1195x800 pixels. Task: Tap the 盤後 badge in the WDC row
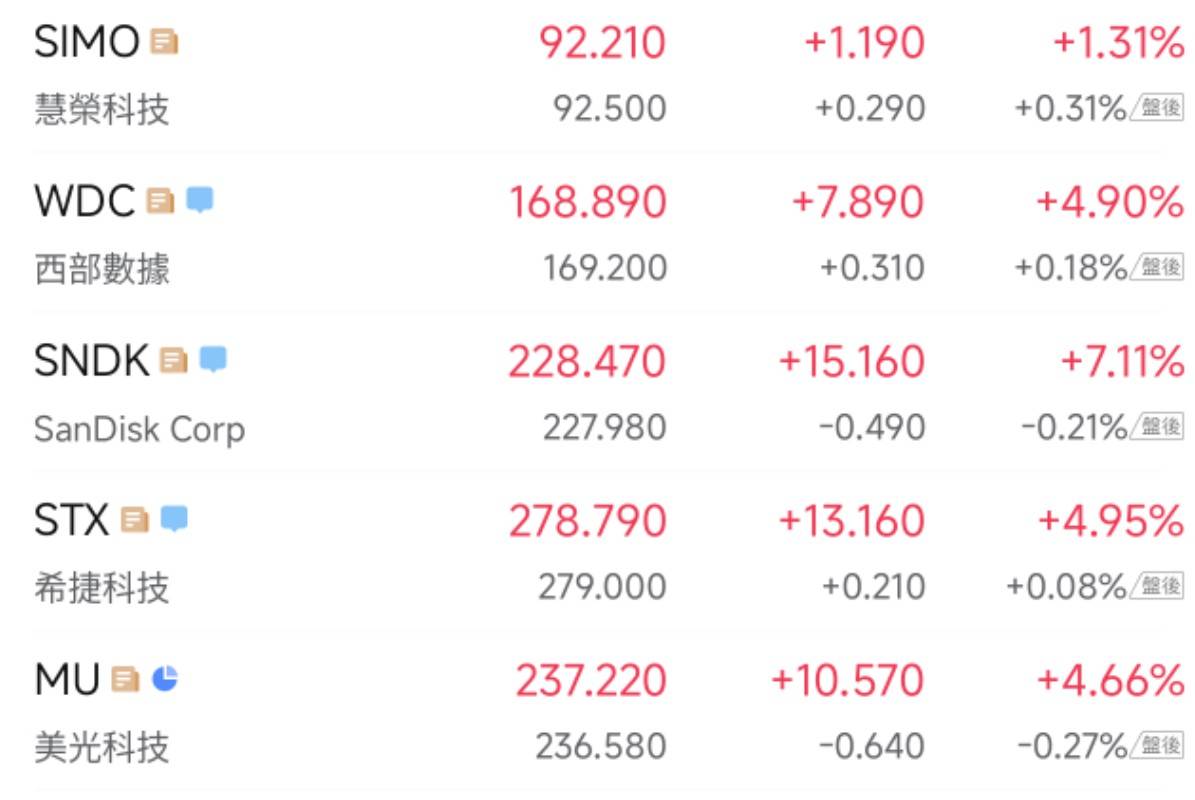[1158, 267]
